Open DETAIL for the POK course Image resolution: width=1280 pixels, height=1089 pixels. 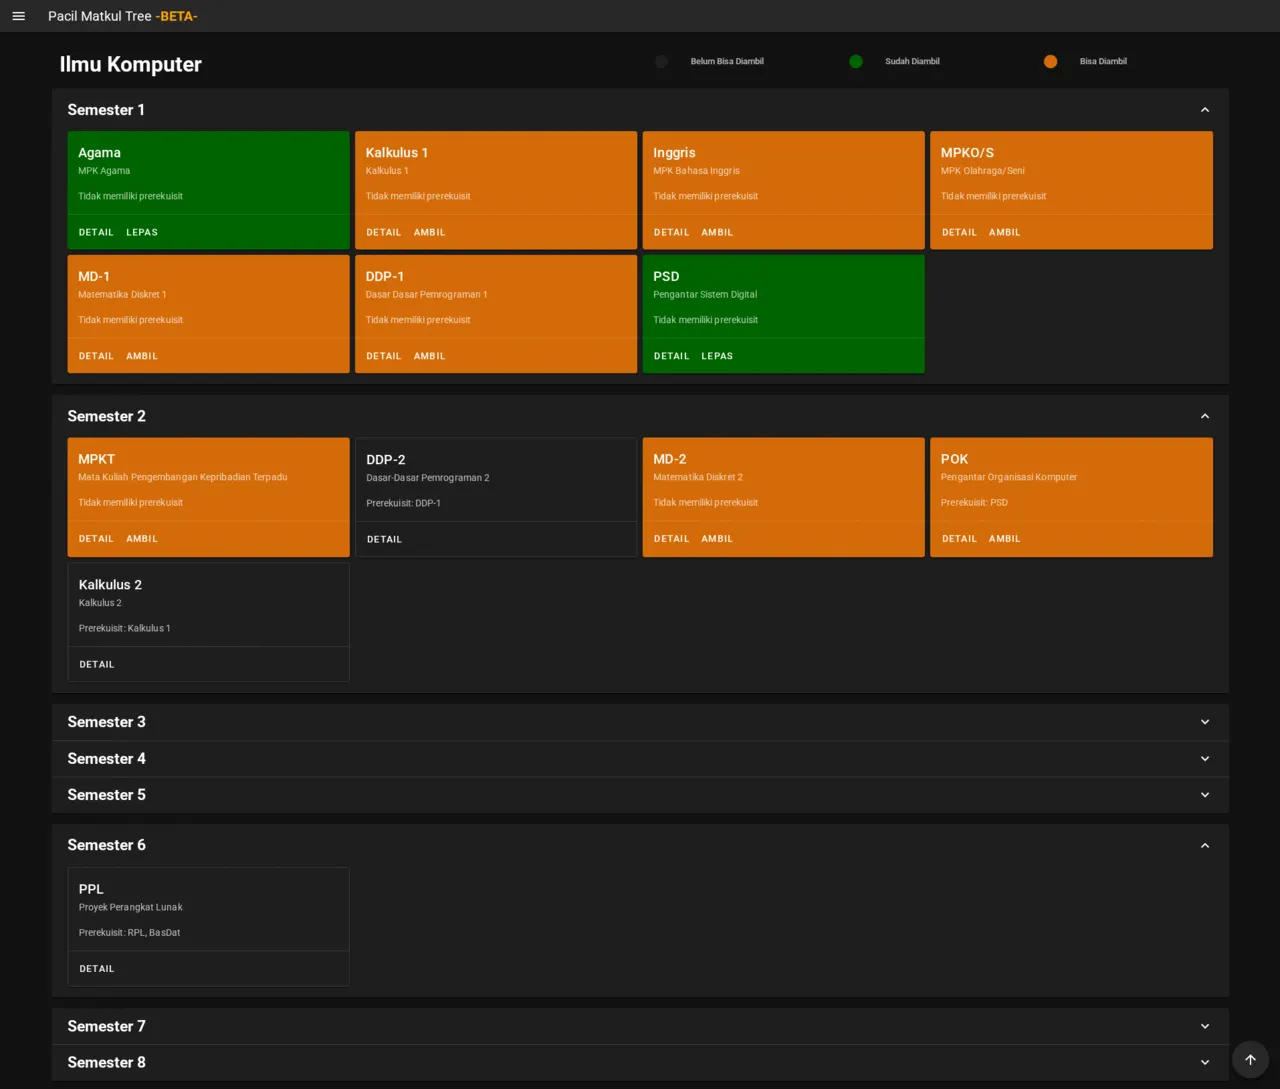coord(959,539)
